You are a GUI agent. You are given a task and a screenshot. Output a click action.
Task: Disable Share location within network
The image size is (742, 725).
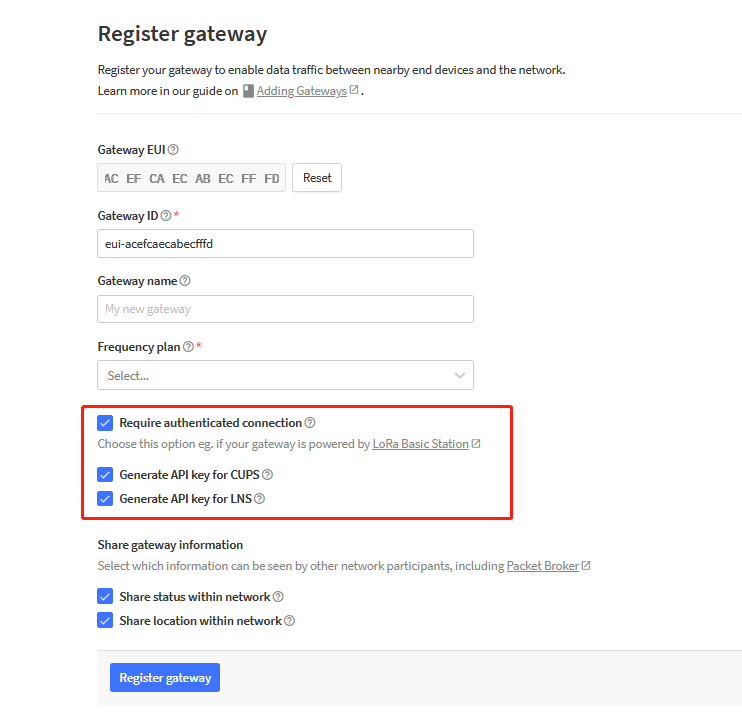pyautogui.click(x=105, y=621)
